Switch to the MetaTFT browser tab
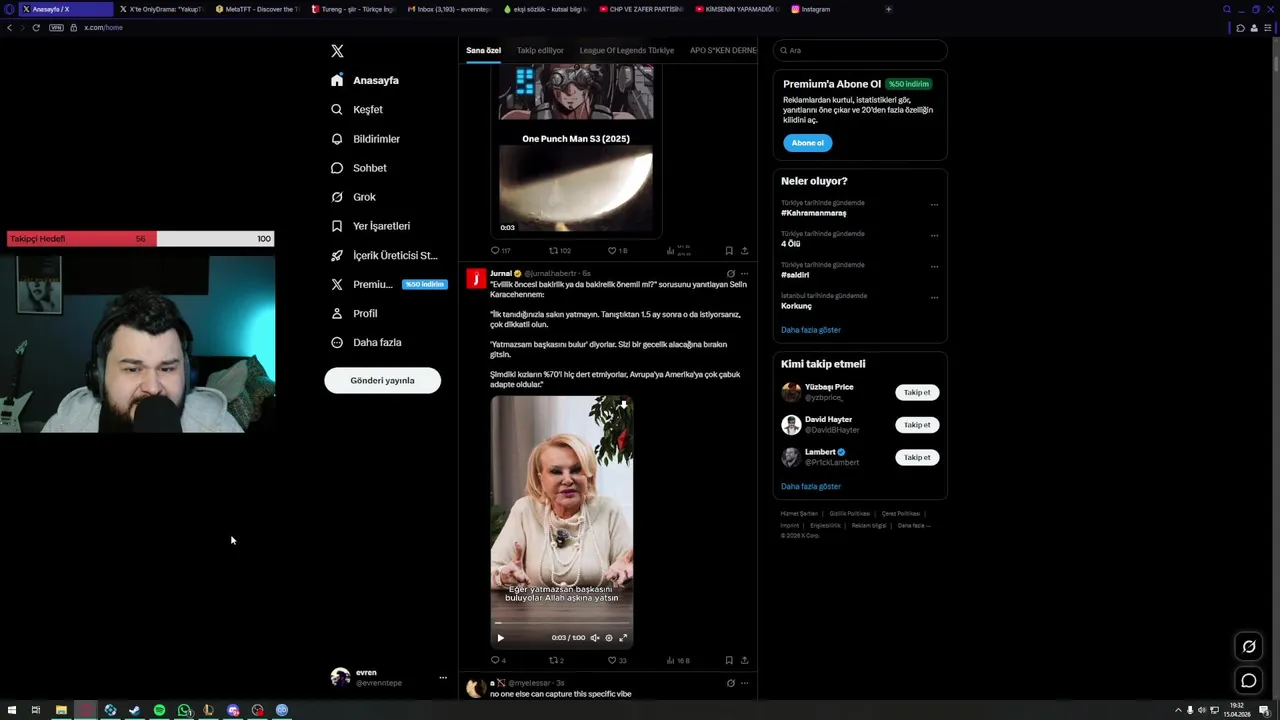Screen dimensions: 1280x720 256,9
